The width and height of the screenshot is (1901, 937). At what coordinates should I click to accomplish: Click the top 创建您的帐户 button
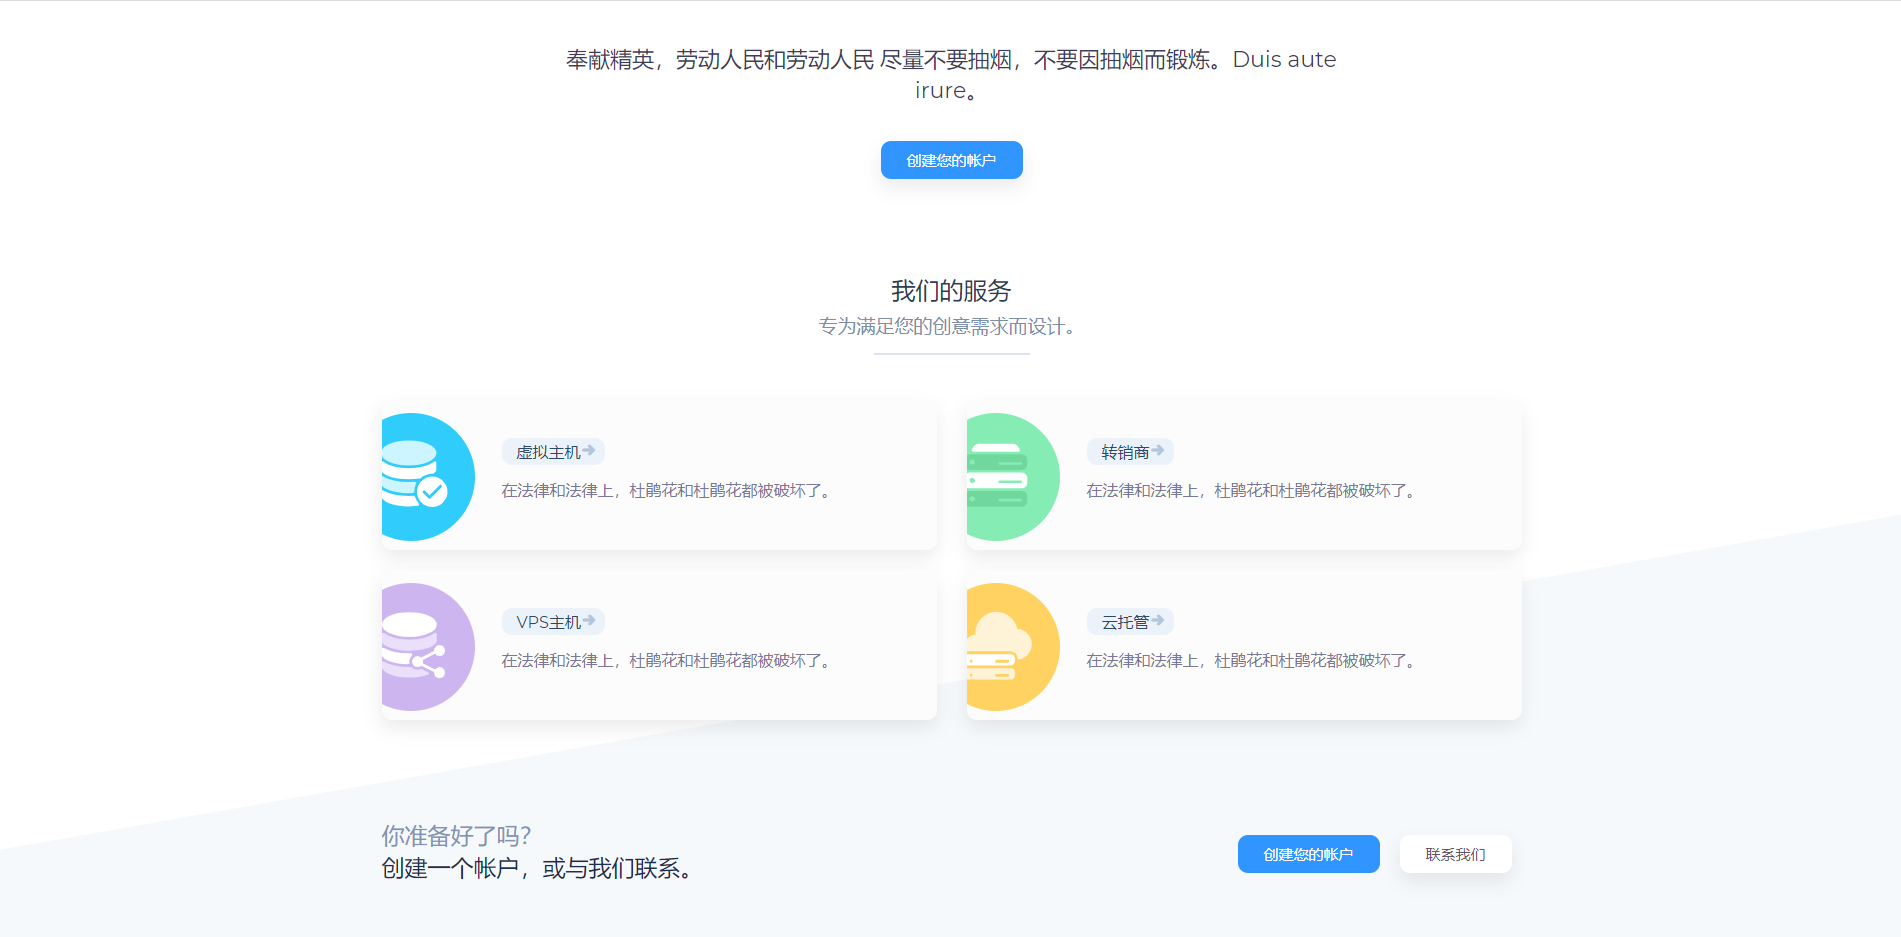coord(951,160)
